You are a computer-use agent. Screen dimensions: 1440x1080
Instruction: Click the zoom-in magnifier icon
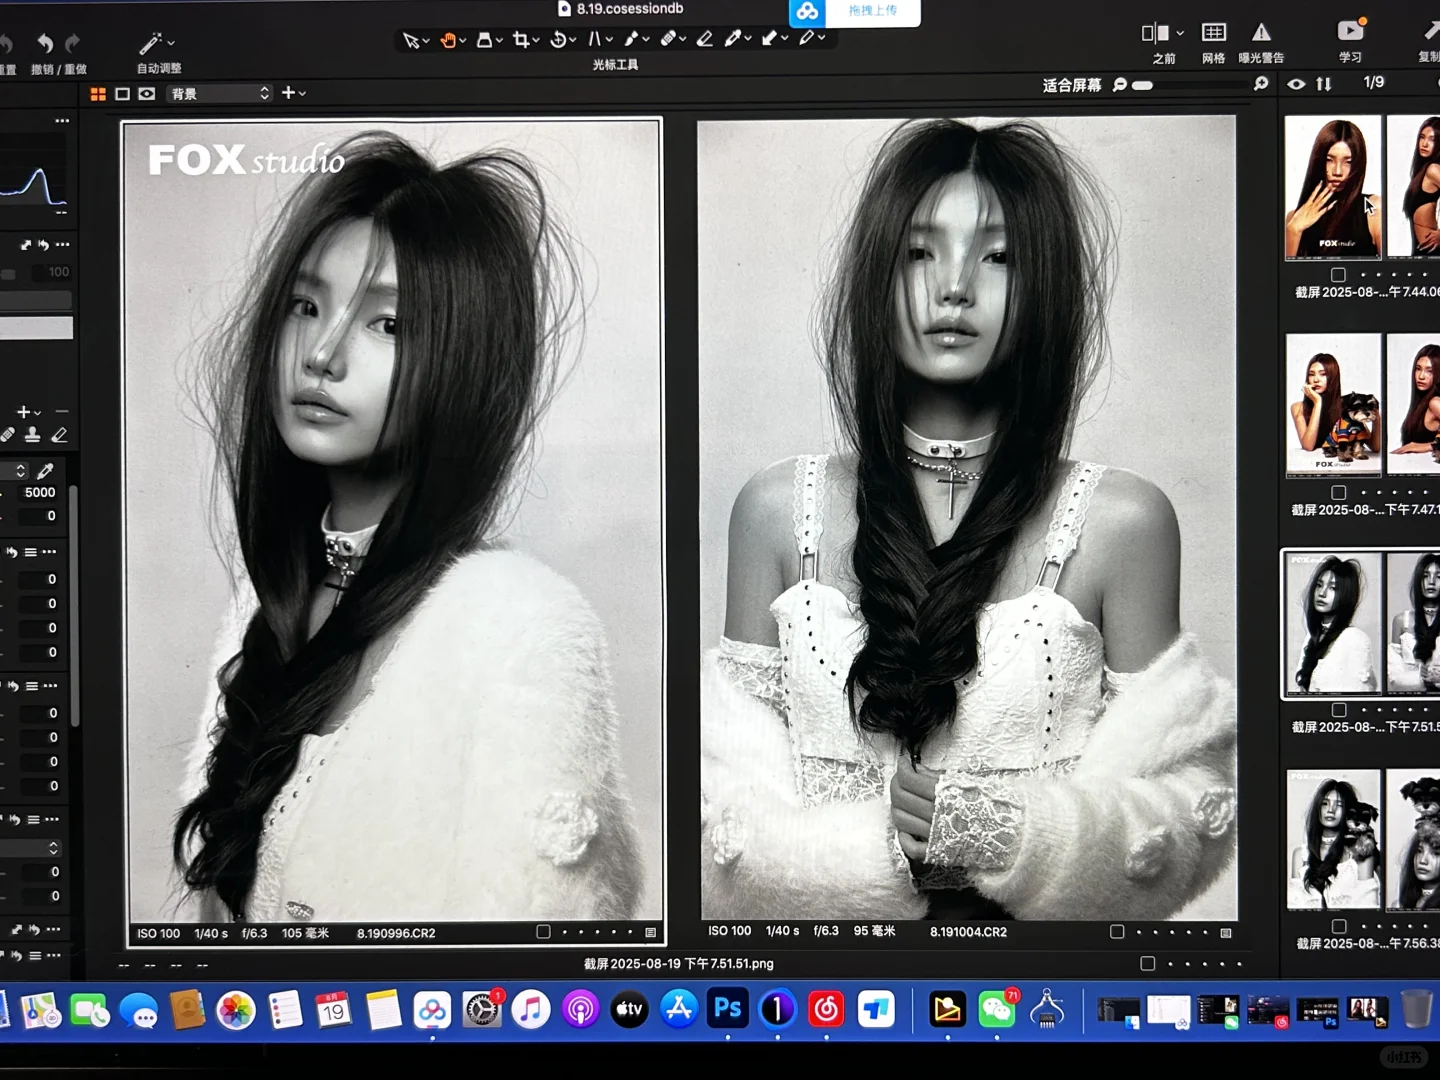[x=1261, y=84]
